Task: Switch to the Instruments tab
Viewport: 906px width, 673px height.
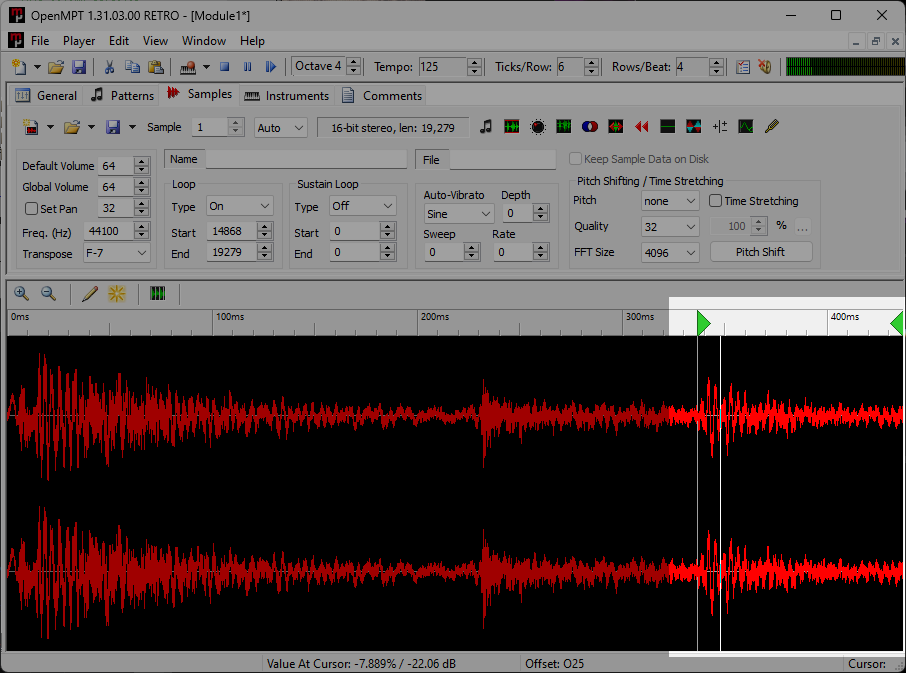Action: coord(286,96)
